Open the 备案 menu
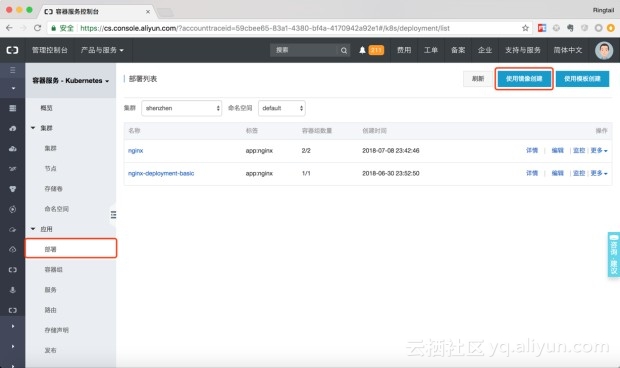The width and height of the screenshot is (620, 368). (458, 50)
